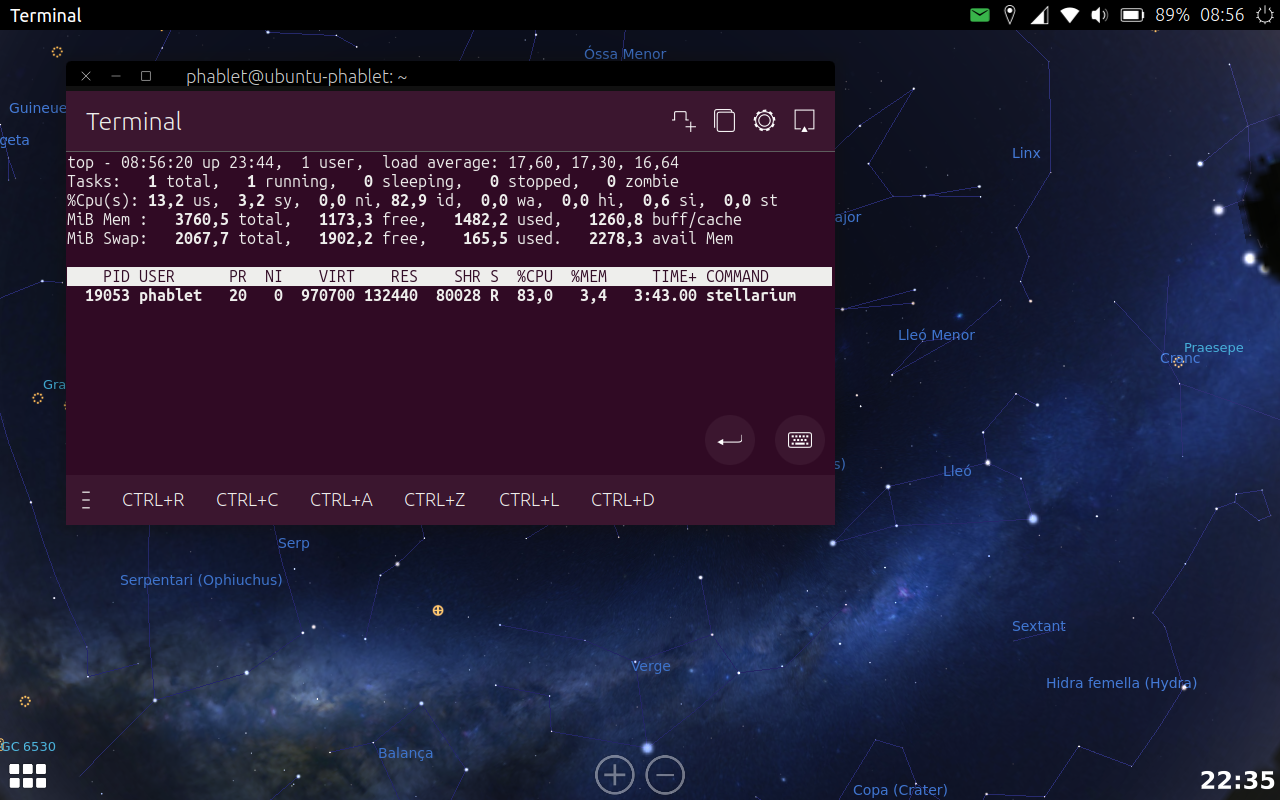Zoom out with Stellarium minus button

pos(665,774)
